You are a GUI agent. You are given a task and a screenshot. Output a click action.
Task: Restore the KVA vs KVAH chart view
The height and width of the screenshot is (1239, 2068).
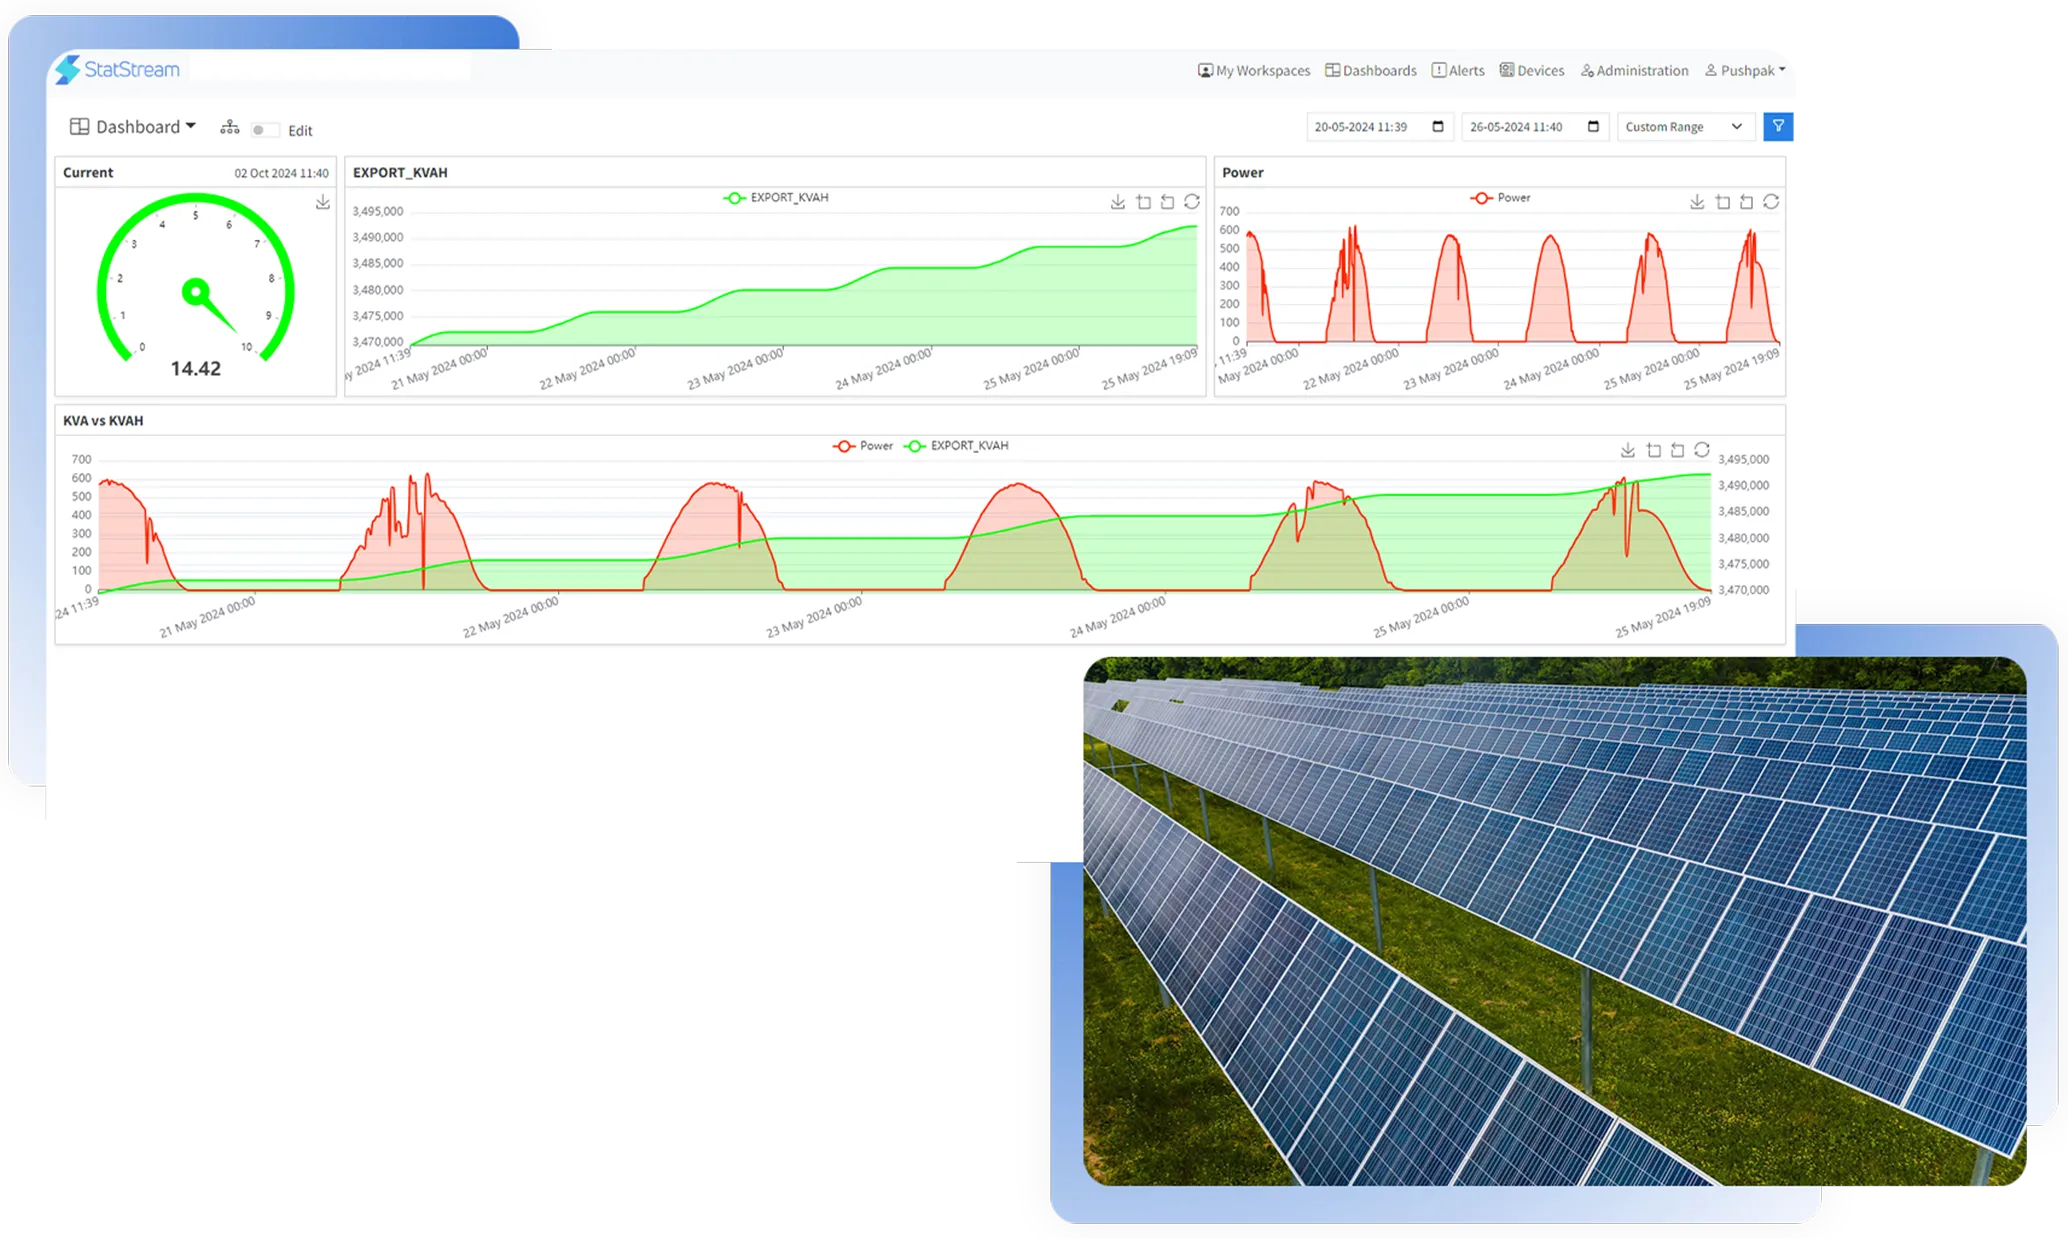[x=1702, y=450]
